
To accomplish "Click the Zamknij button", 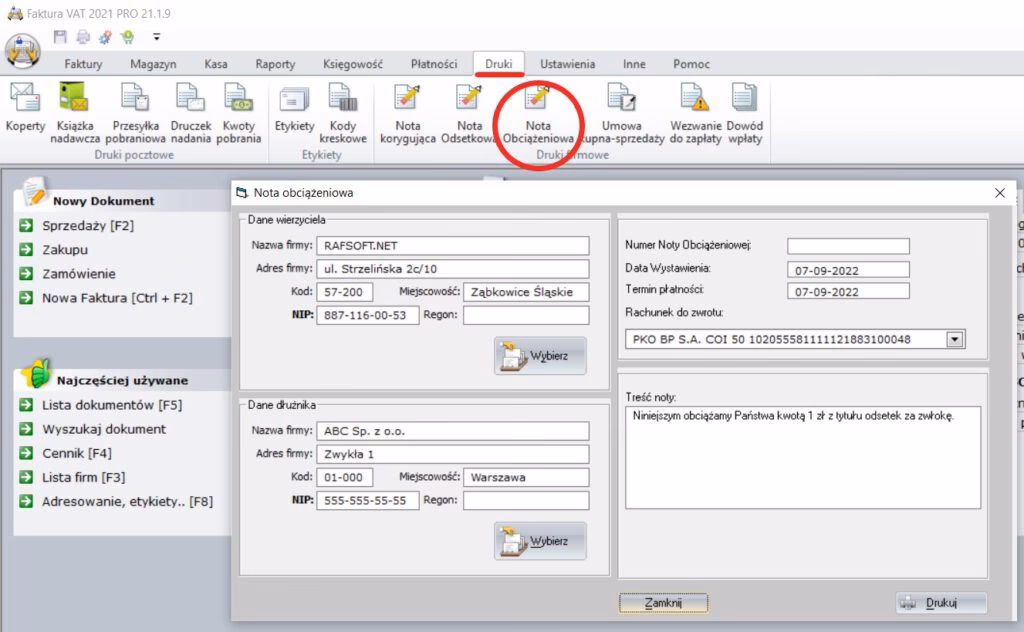I will (663, 603).
